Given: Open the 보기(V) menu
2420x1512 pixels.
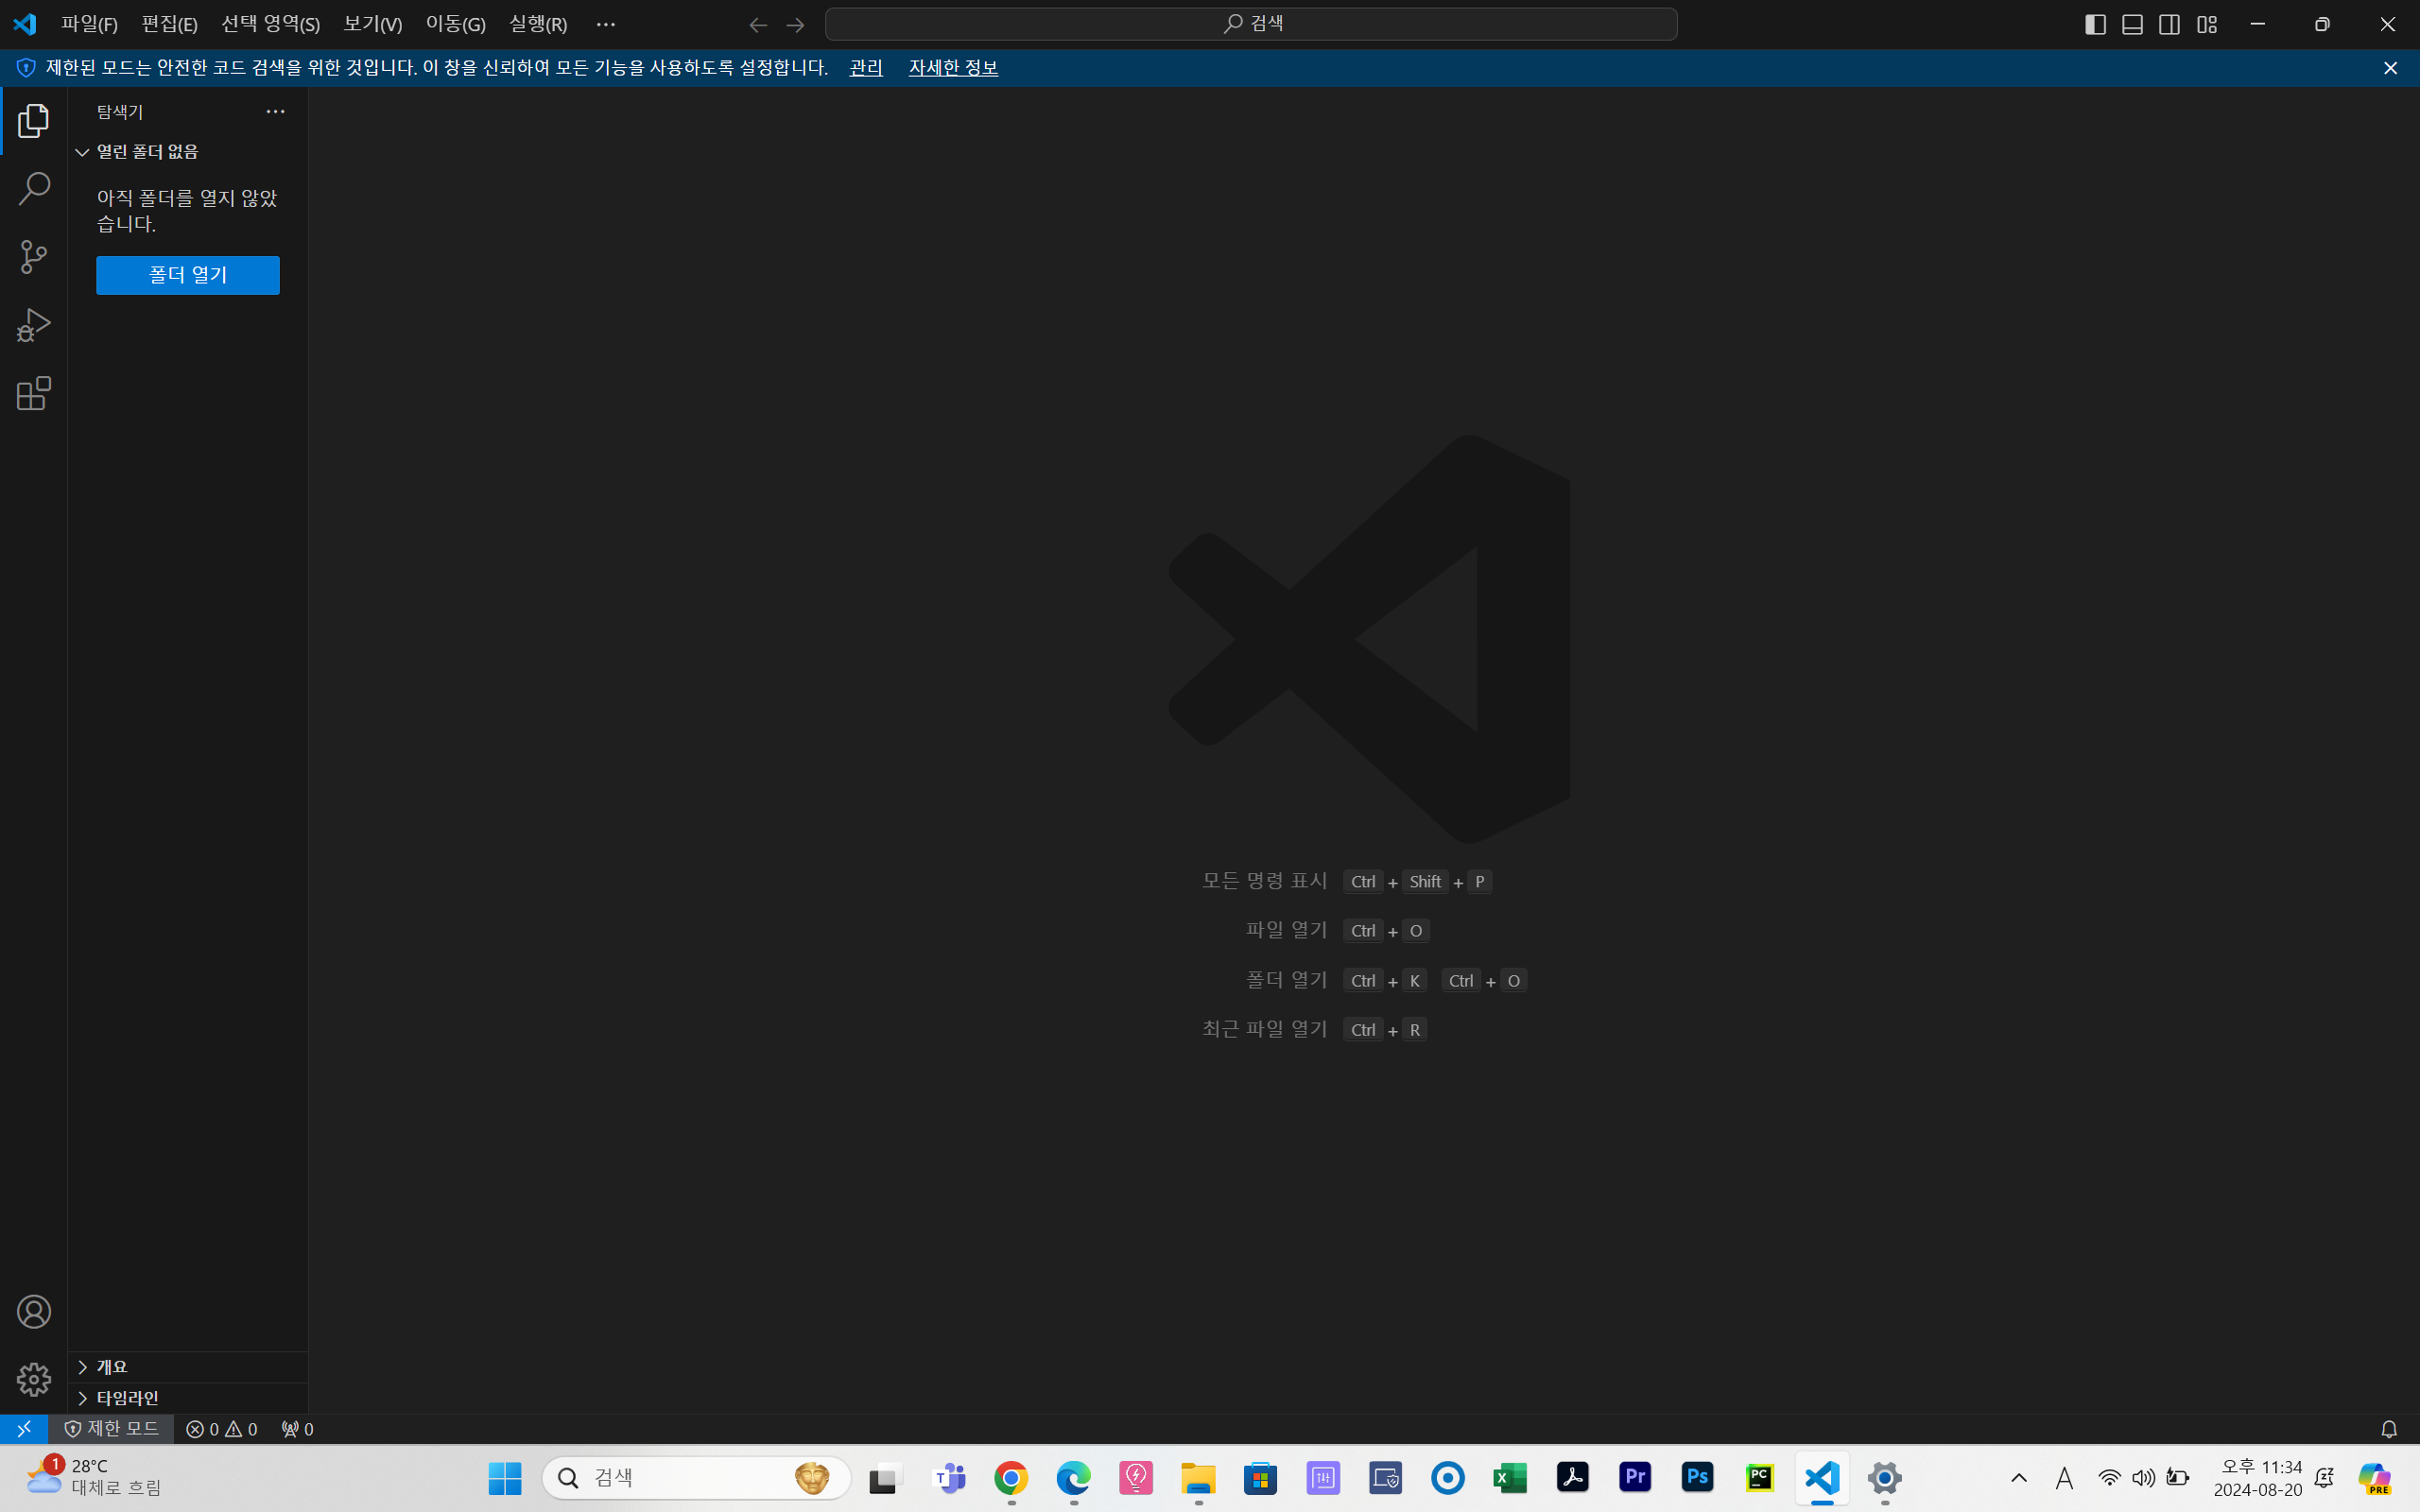Looking at the screenshot, I should (372, 24).
